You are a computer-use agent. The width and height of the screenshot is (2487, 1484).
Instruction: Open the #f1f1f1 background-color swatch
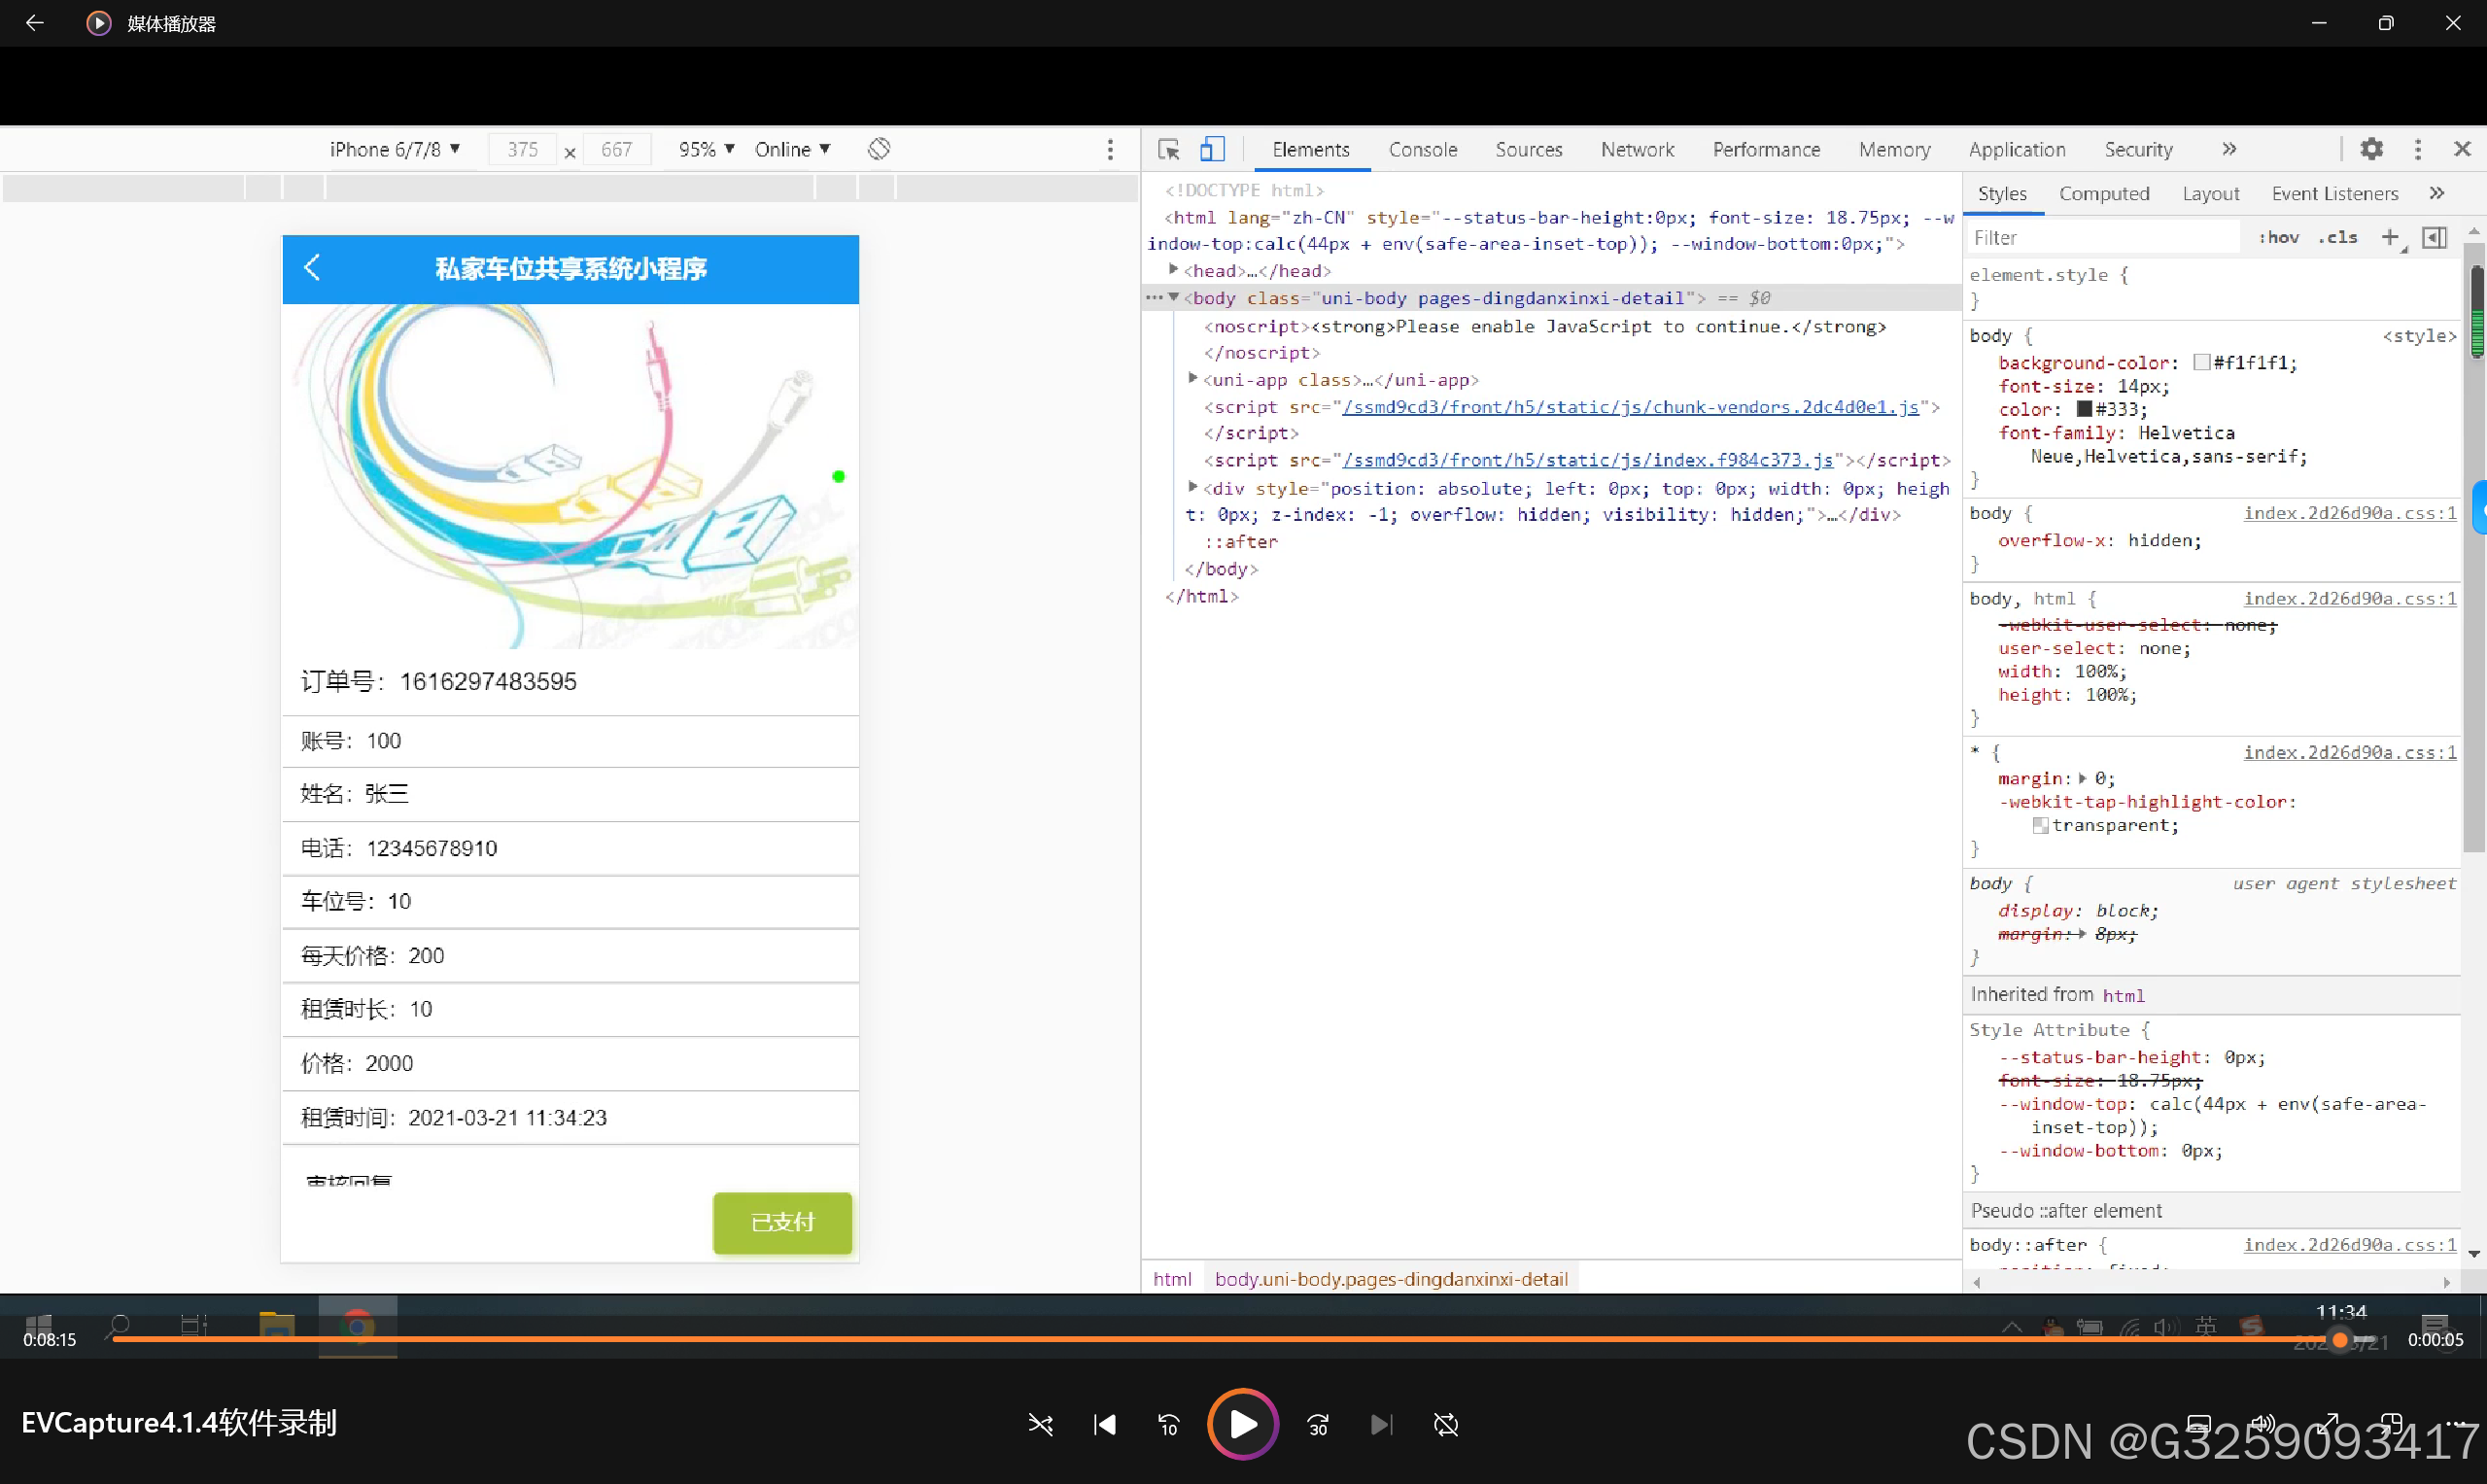pos(2201,362)
